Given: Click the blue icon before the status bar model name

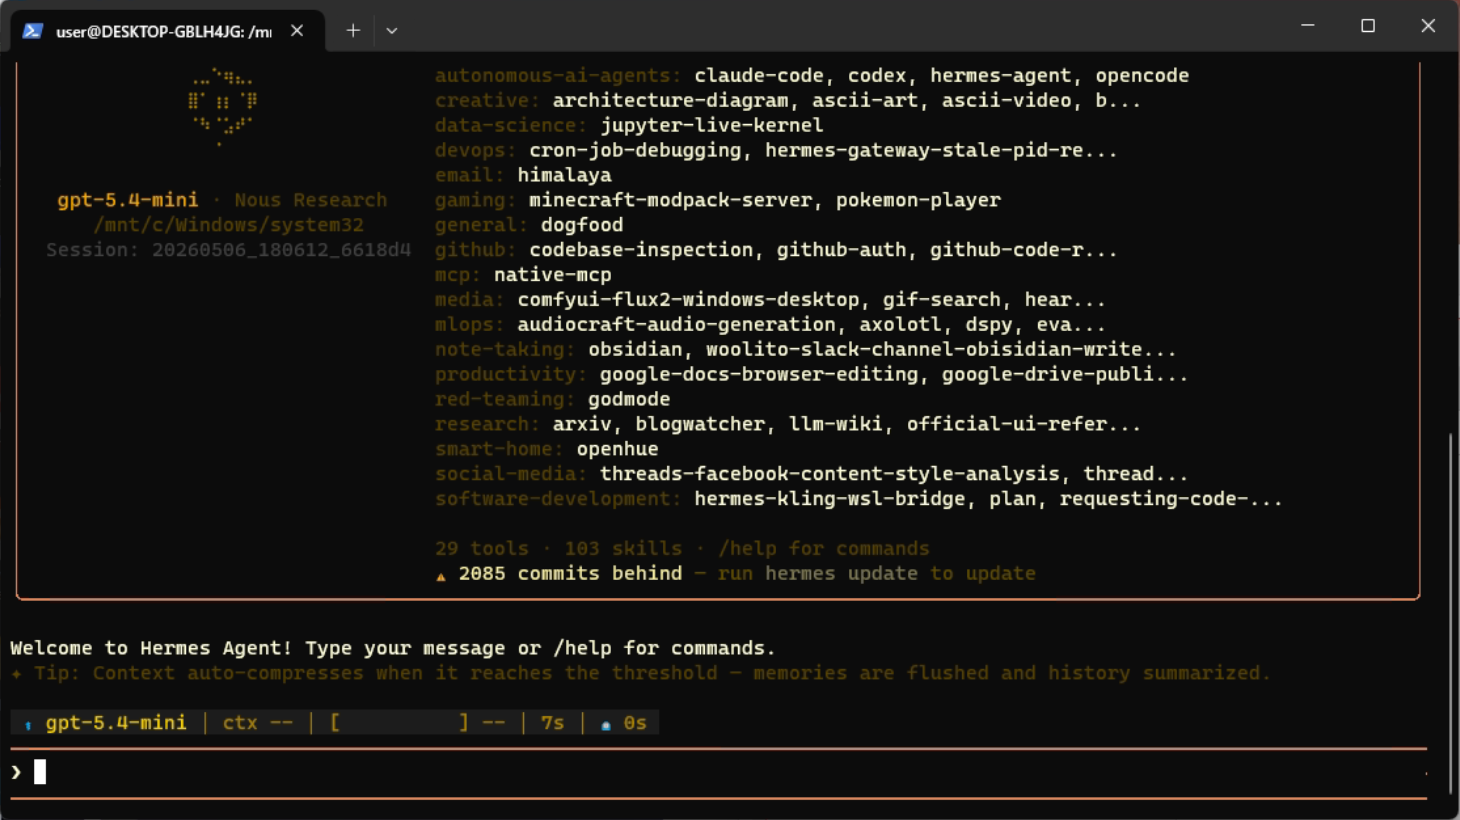Looking at the screenshot, I should [x=28, y=724].
